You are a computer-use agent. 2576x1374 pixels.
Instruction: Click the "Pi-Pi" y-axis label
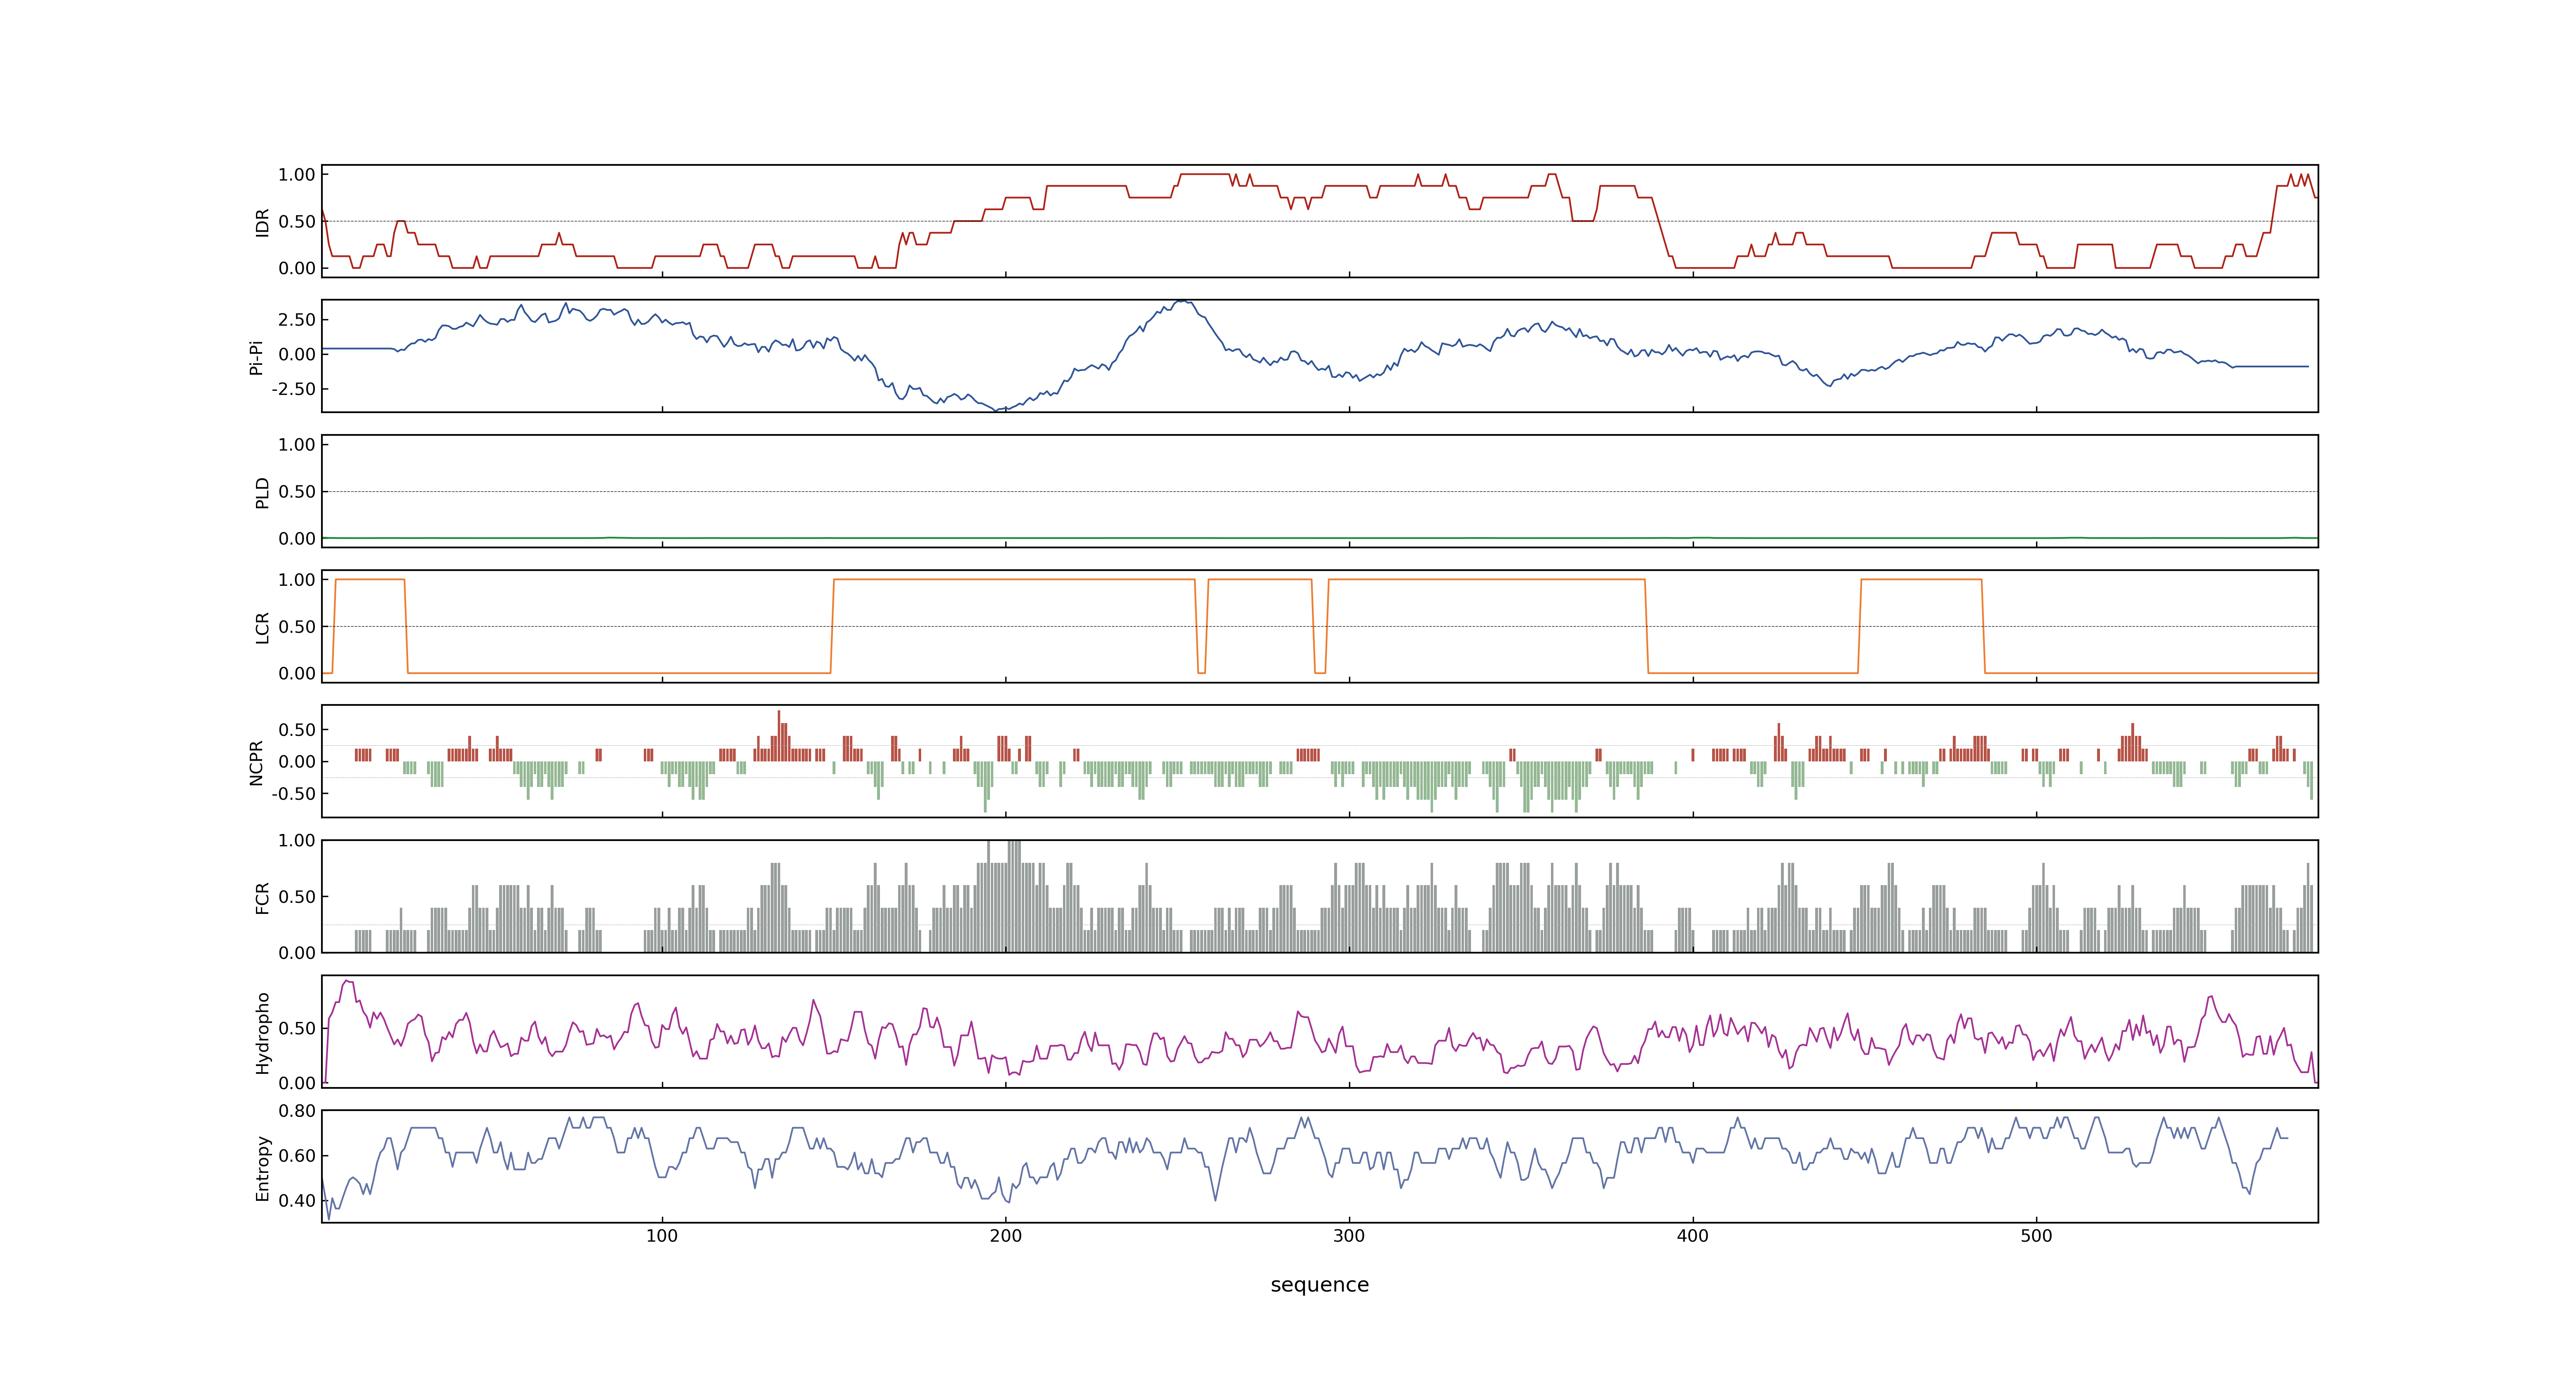click(256, 357)
